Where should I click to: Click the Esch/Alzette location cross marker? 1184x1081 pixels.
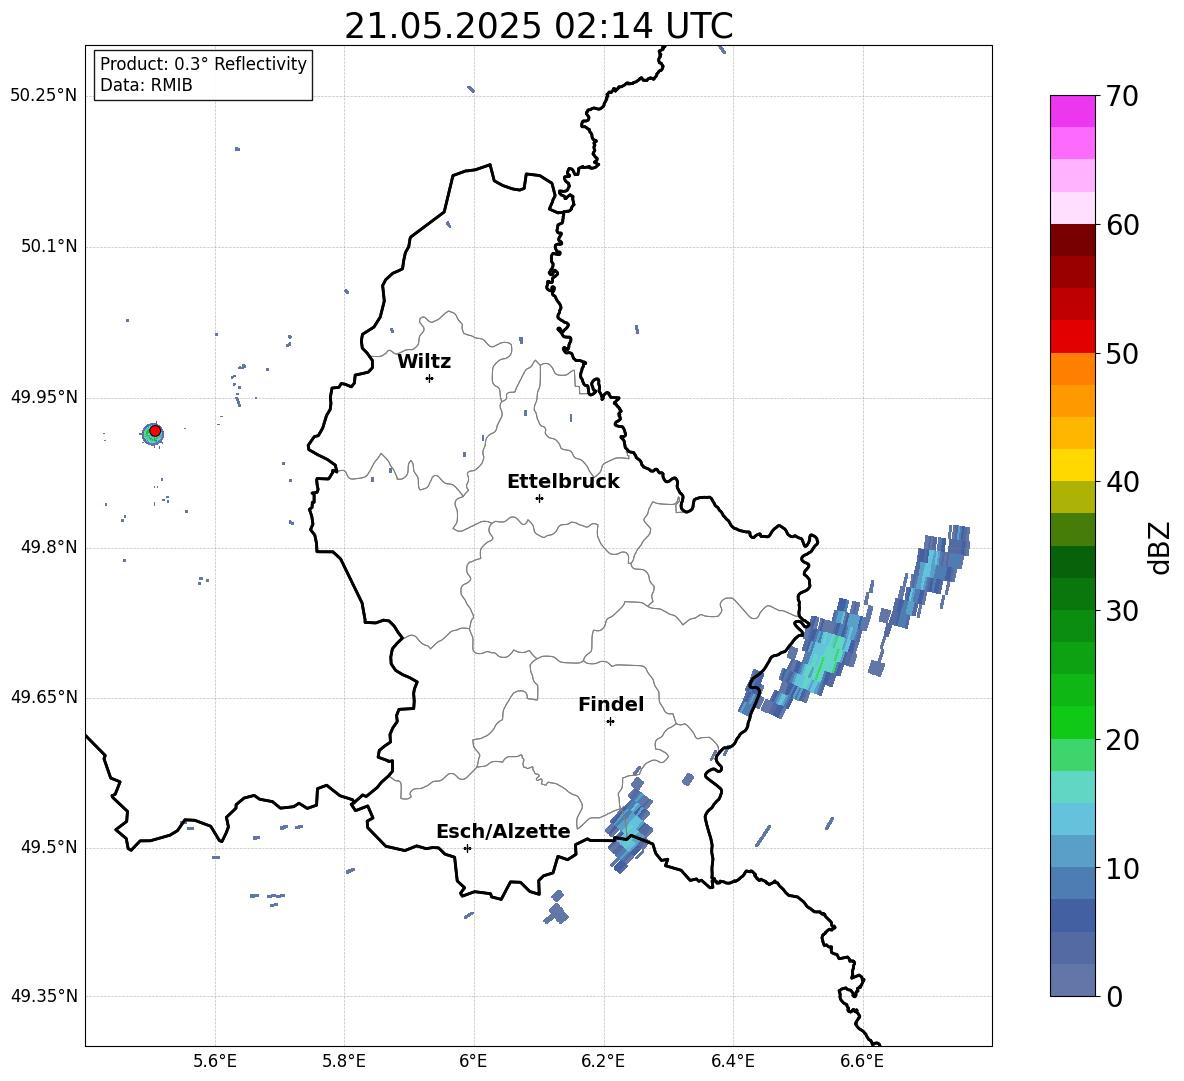tap(467, 848)
